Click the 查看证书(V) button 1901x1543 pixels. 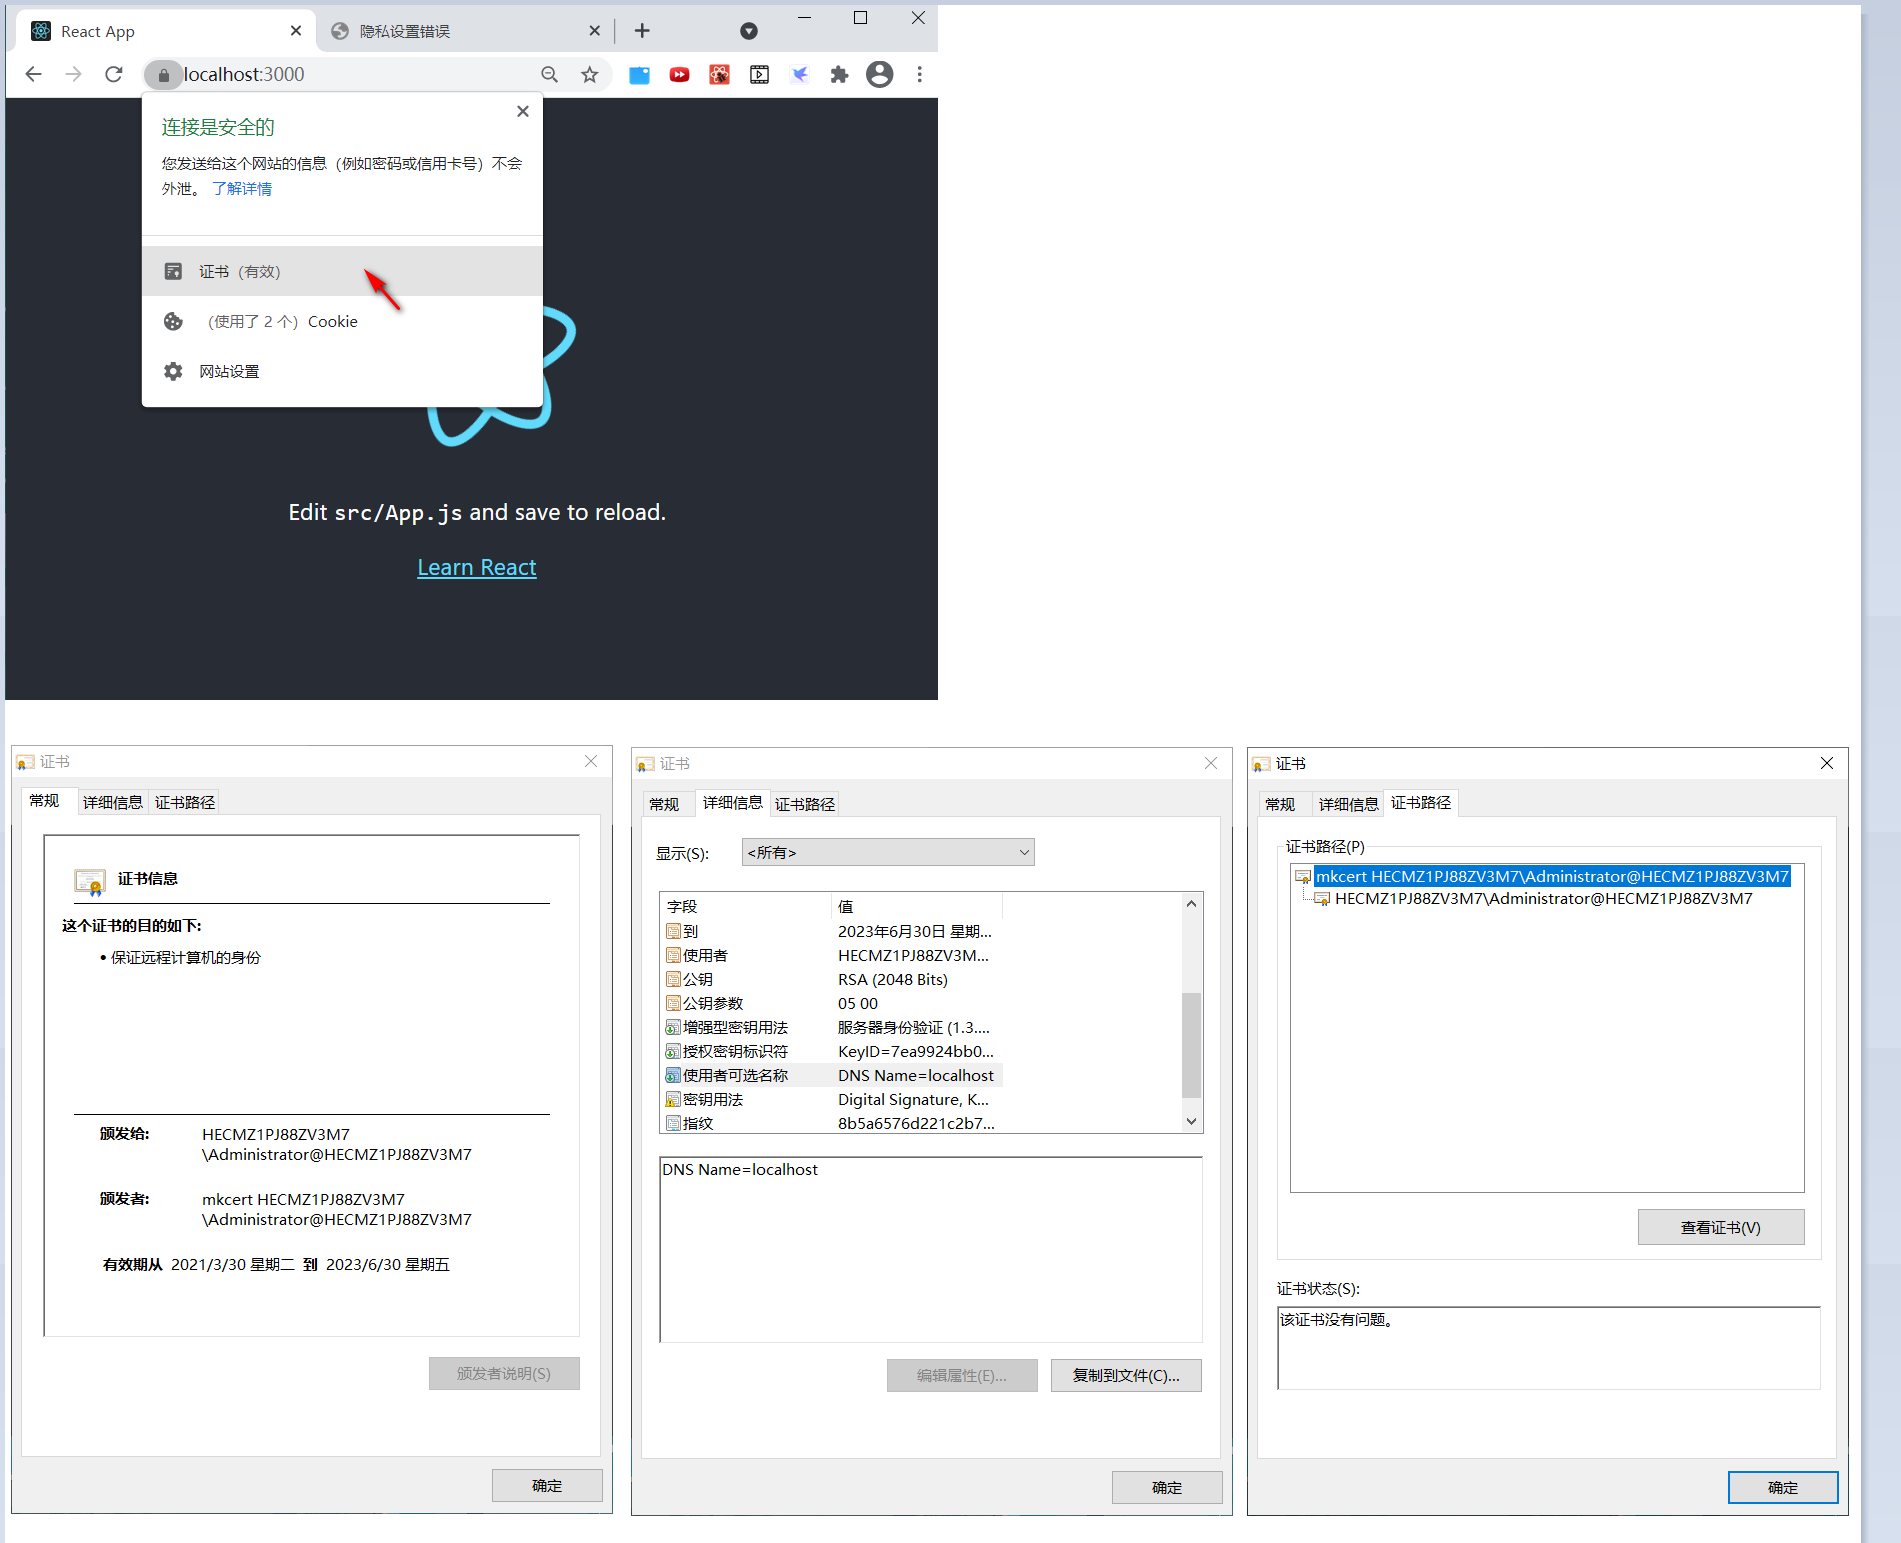(x=1720, y=1227)
